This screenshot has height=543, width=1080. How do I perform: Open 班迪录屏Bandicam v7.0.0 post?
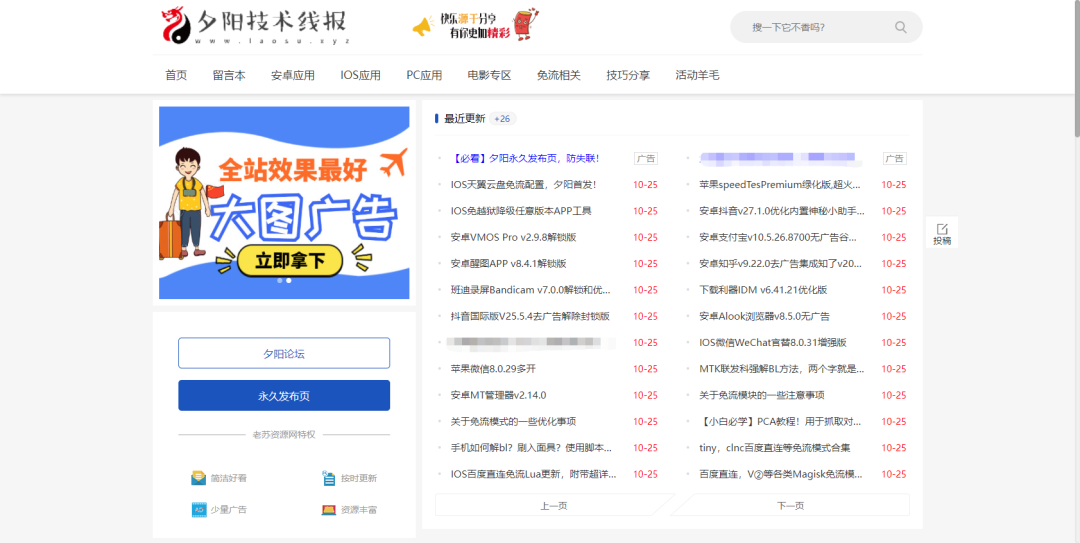[531, 290]
